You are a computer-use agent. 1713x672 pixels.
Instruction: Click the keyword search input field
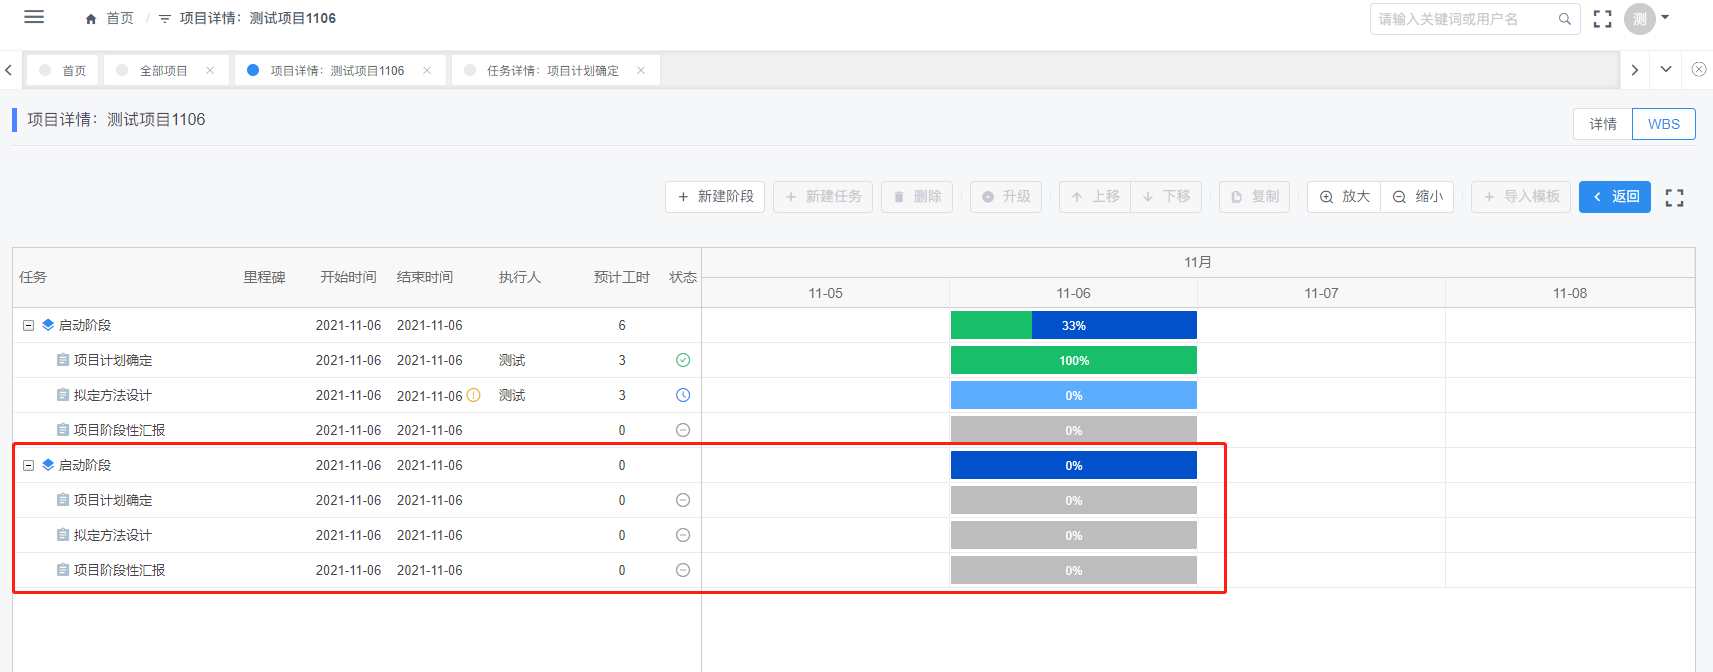click(x=1464, y=19)
